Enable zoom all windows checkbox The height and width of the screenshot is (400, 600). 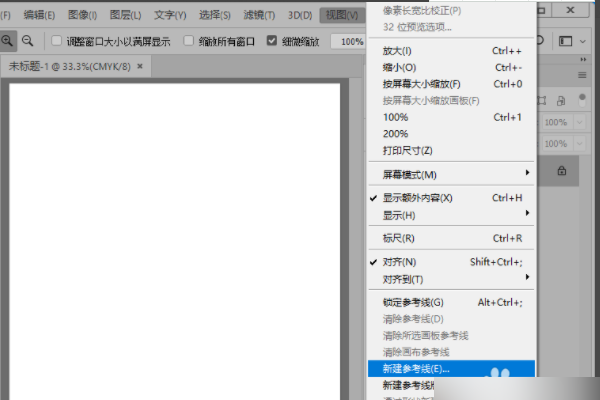pyautogui.click(x=188, y=41)
